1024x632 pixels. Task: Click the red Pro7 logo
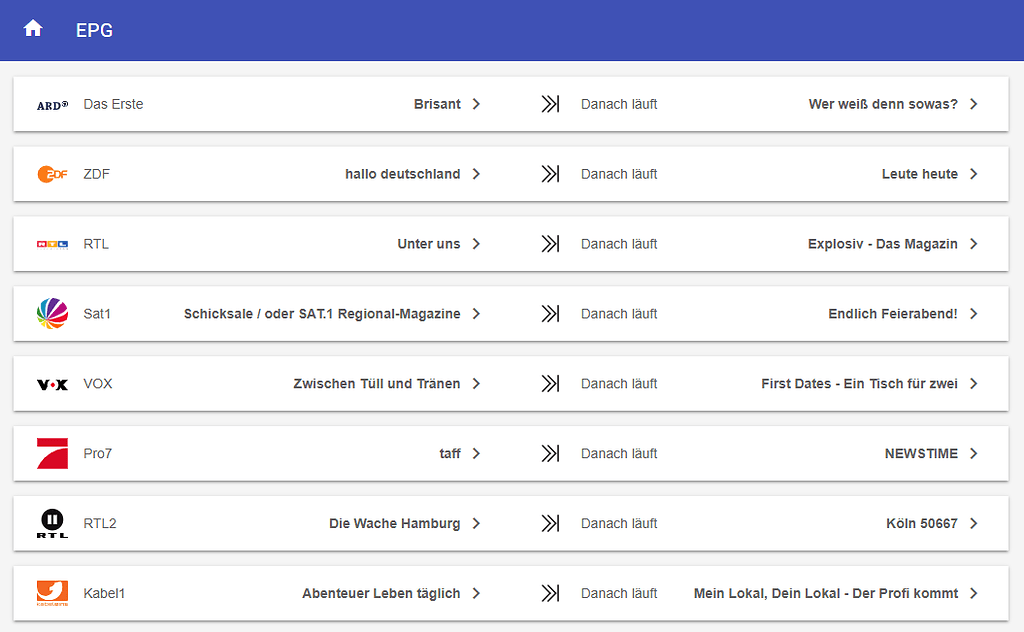pos(52,453)
